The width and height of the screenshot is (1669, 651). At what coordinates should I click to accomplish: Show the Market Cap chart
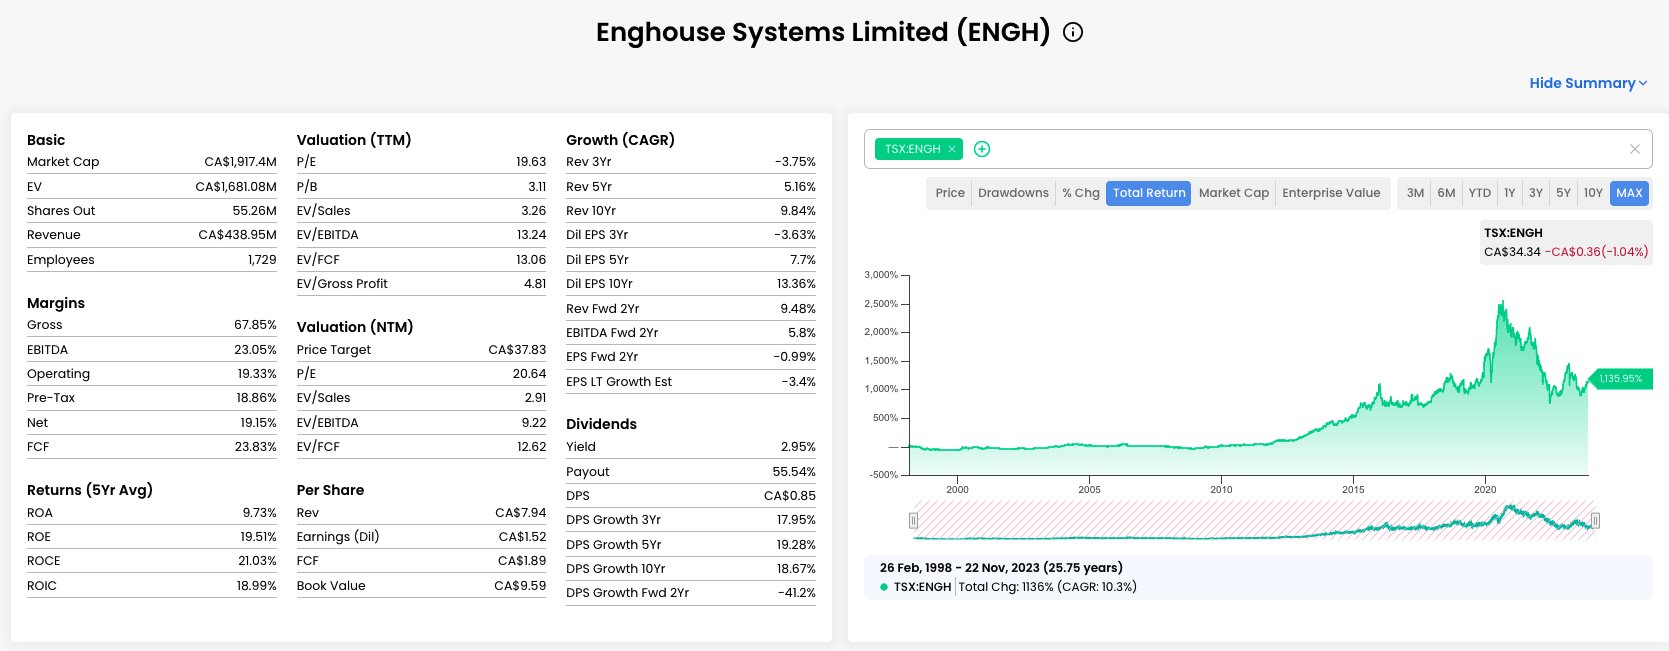point(1234,193)
